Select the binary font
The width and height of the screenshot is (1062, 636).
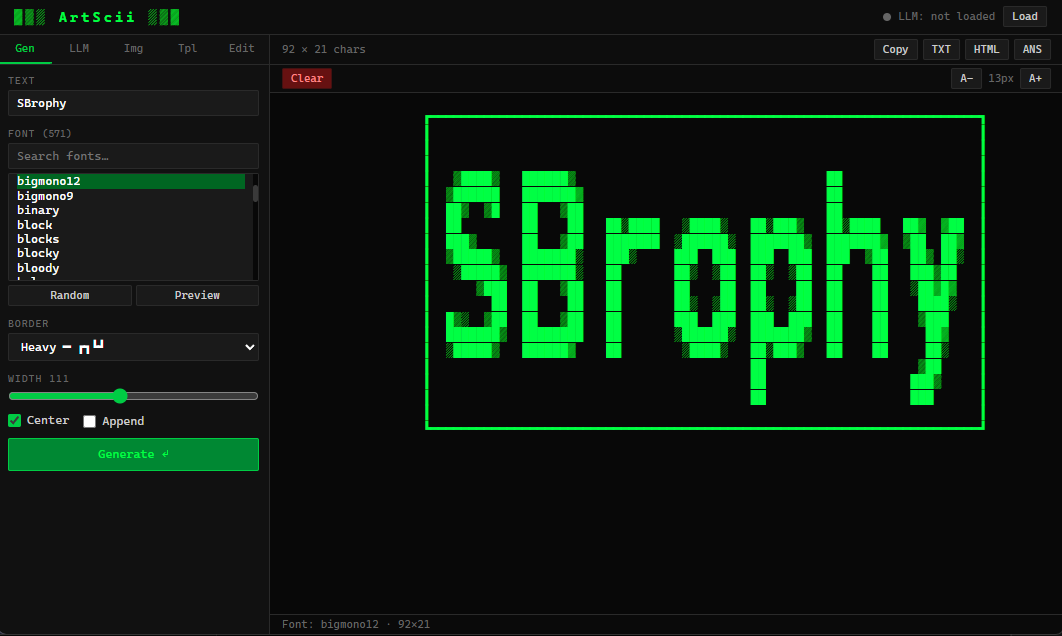coord(130,210)
